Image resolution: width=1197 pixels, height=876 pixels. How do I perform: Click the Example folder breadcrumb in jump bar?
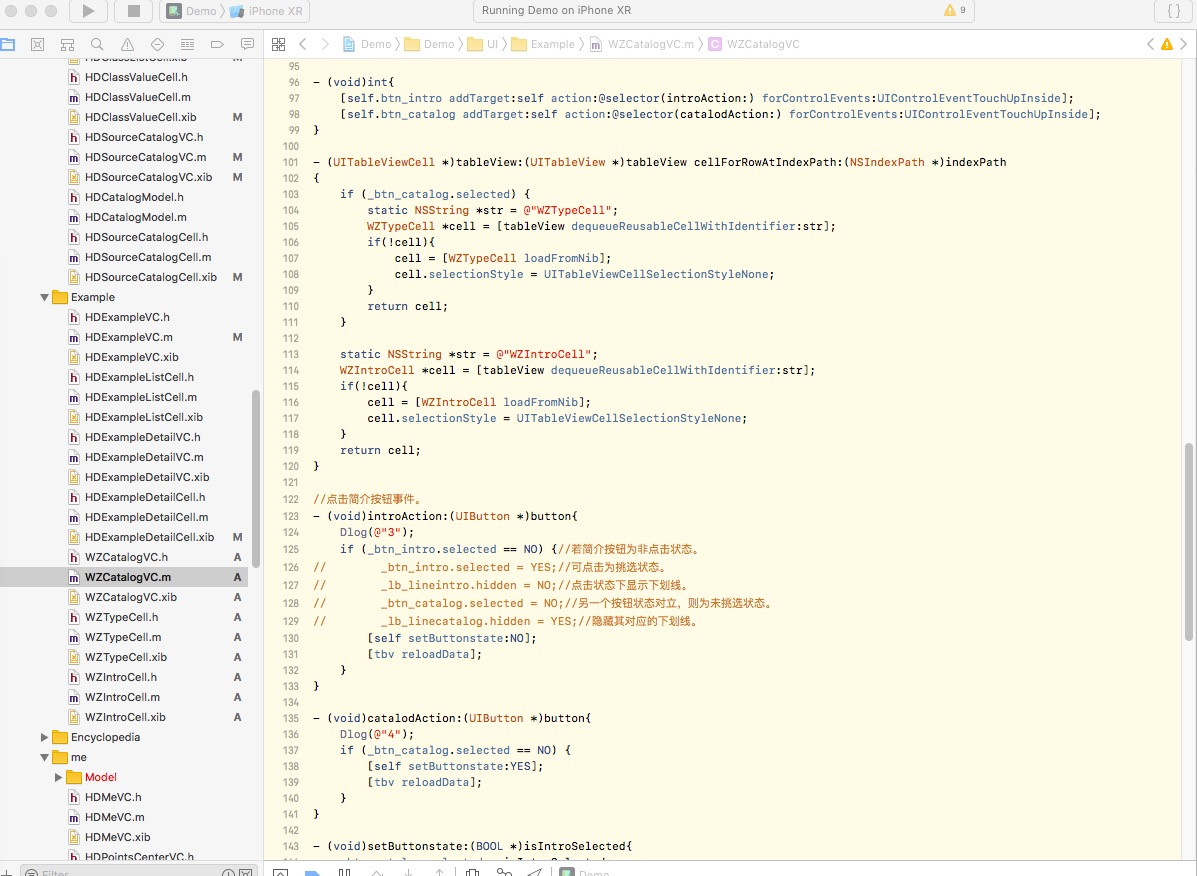pos(552,44)
